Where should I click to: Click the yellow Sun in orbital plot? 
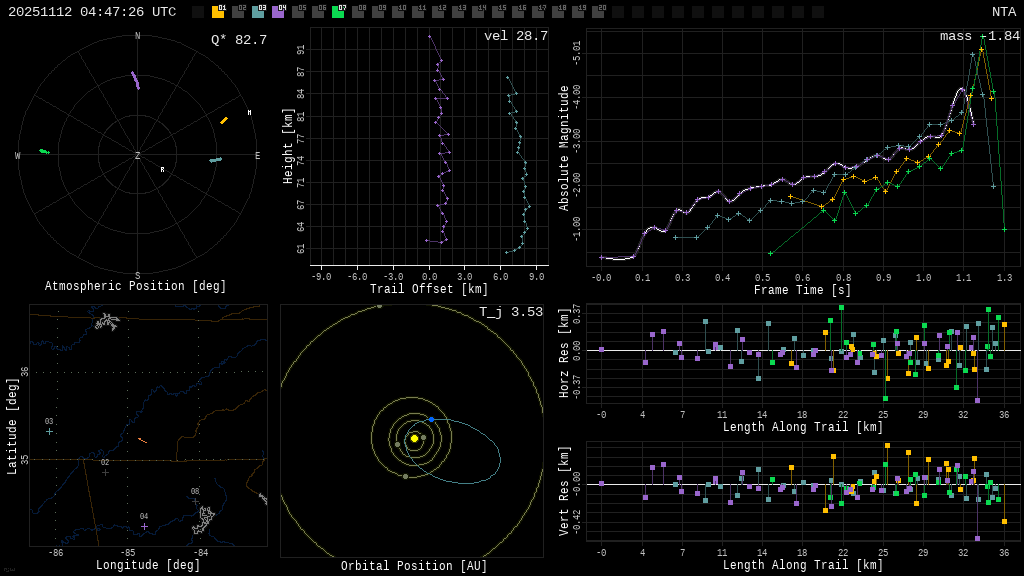(414, 438)
